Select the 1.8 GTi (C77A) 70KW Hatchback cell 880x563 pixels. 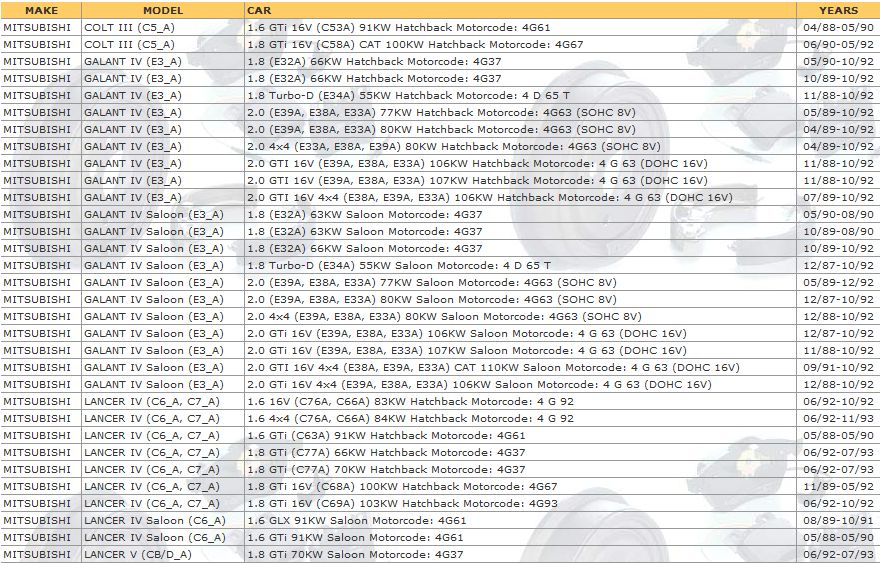(x=520, y=469)
